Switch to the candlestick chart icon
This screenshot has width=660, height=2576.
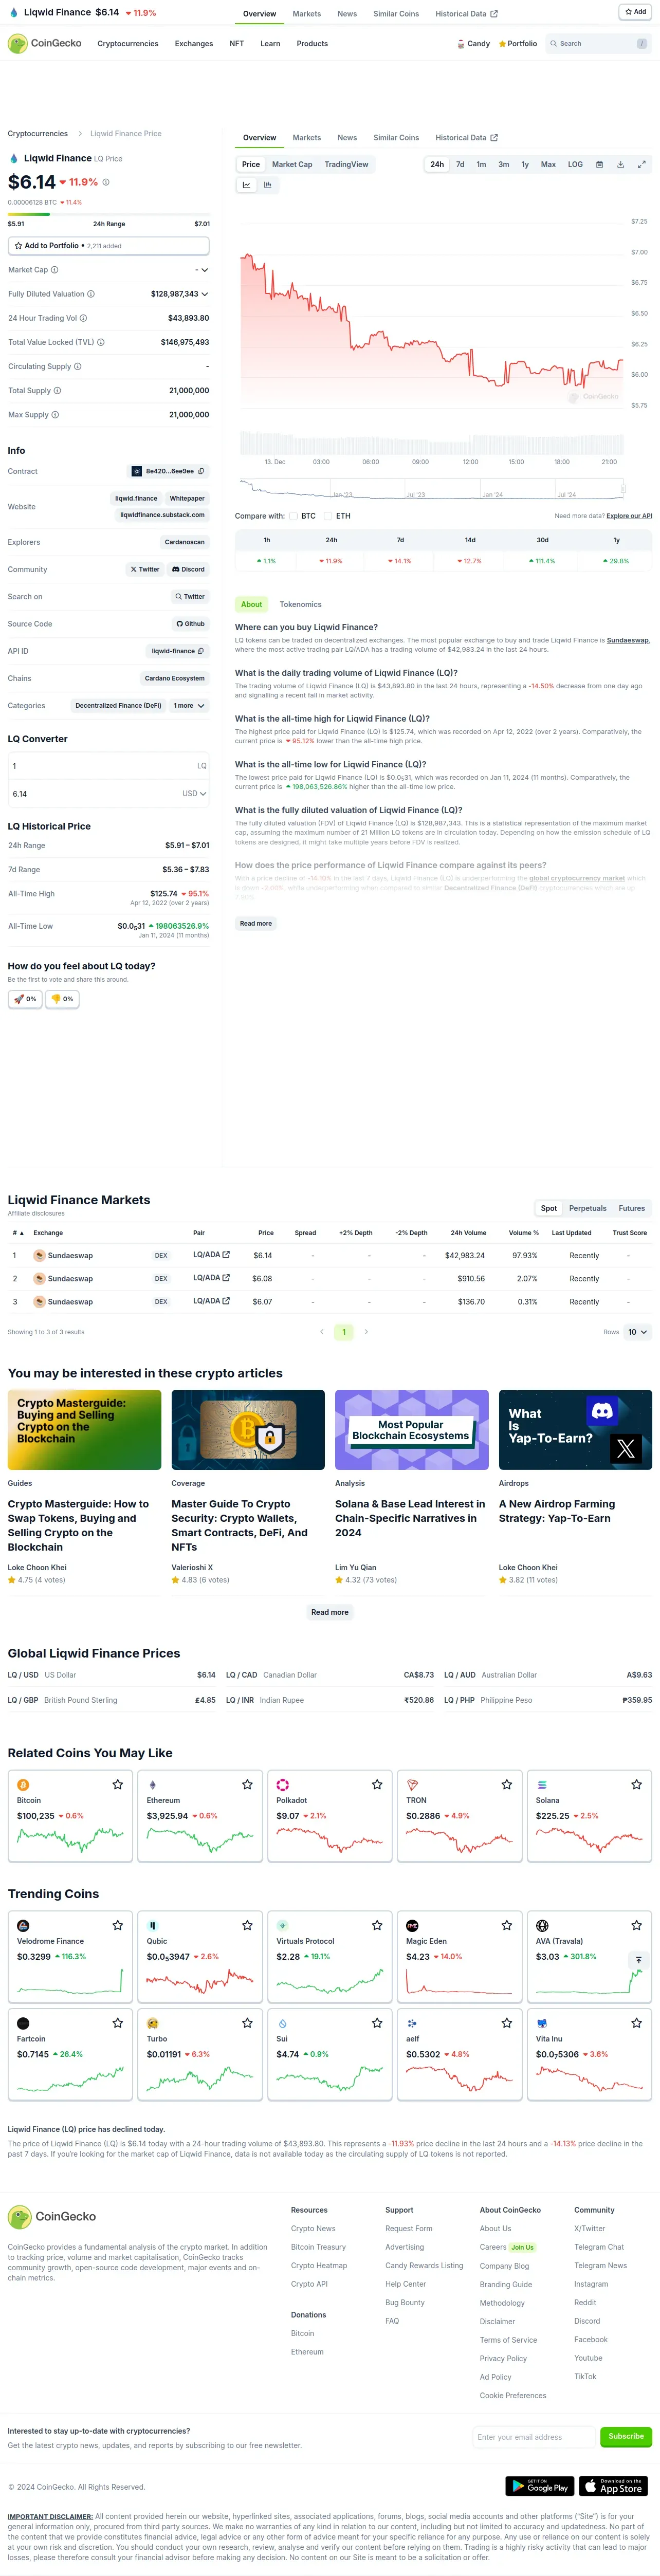[268, 185]
